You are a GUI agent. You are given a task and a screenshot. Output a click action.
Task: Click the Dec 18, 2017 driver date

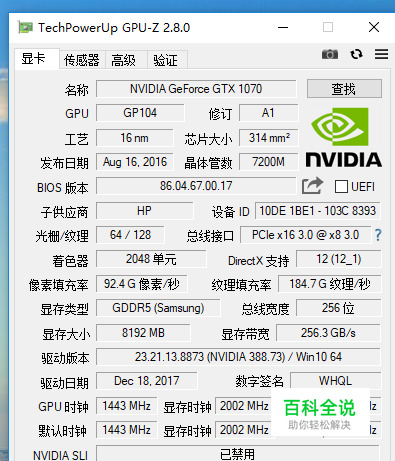tap(147, 381)
